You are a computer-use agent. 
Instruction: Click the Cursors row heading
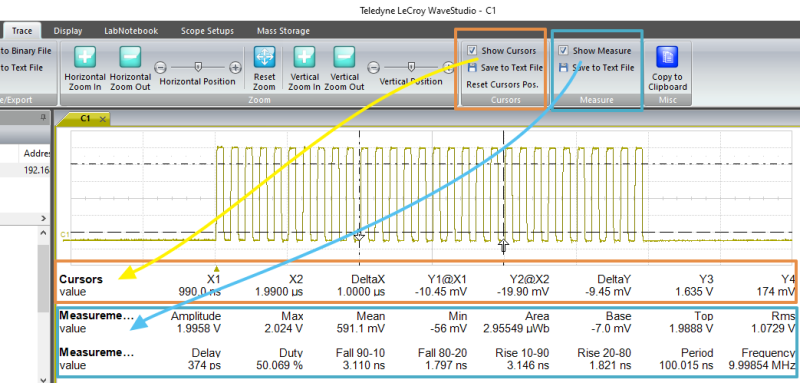[81, 279]
